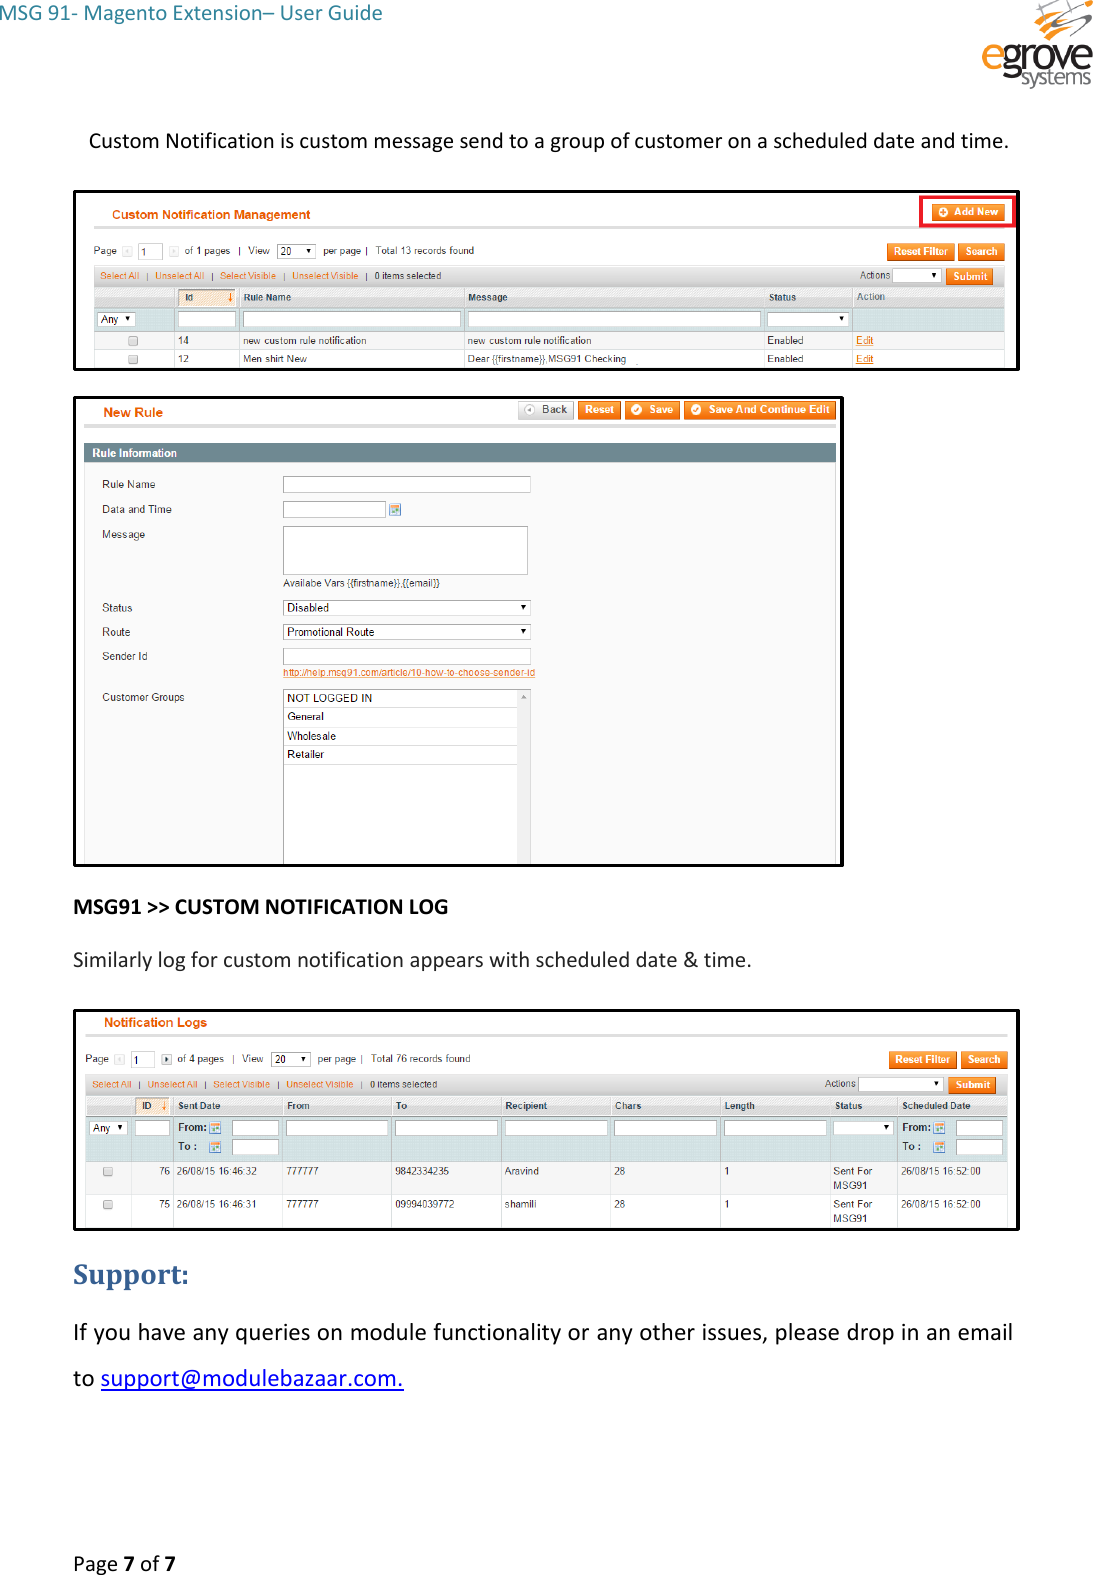
Task: Click Select All link in Custom Notification grid
Action: [120, 276]
